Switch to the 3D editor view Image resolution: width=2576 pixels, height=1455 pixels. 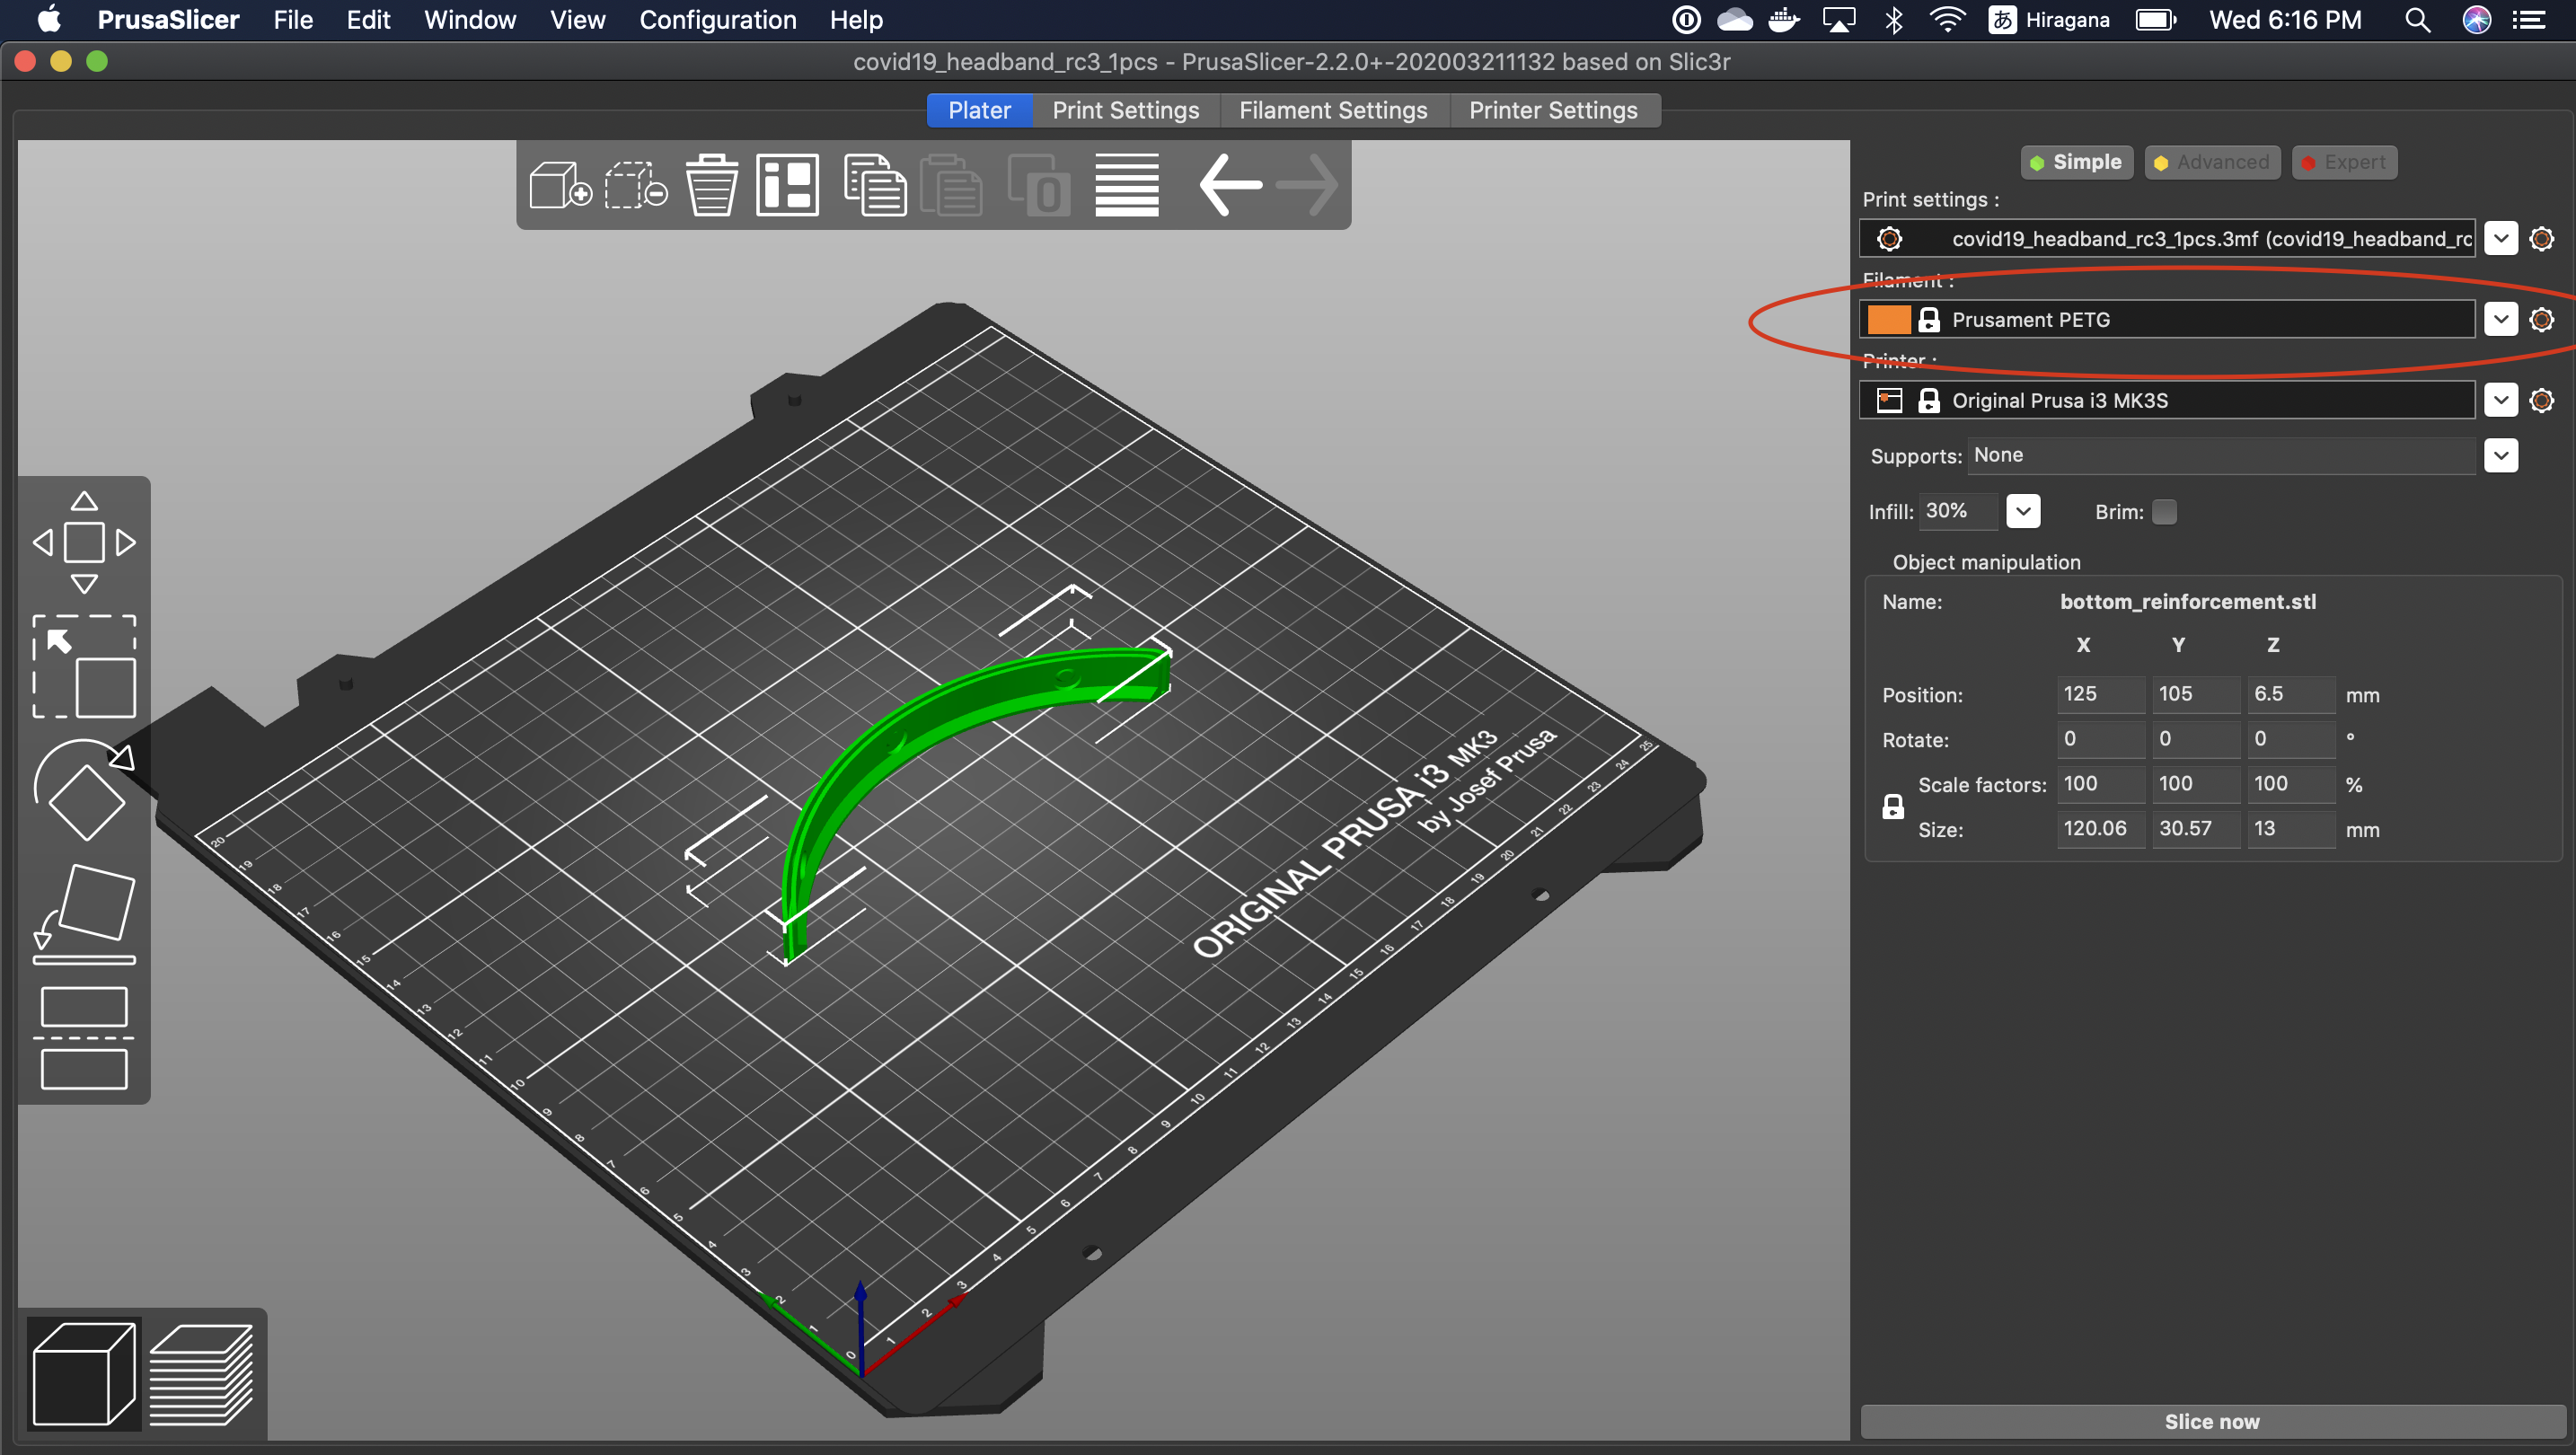tap(84, 1372)
